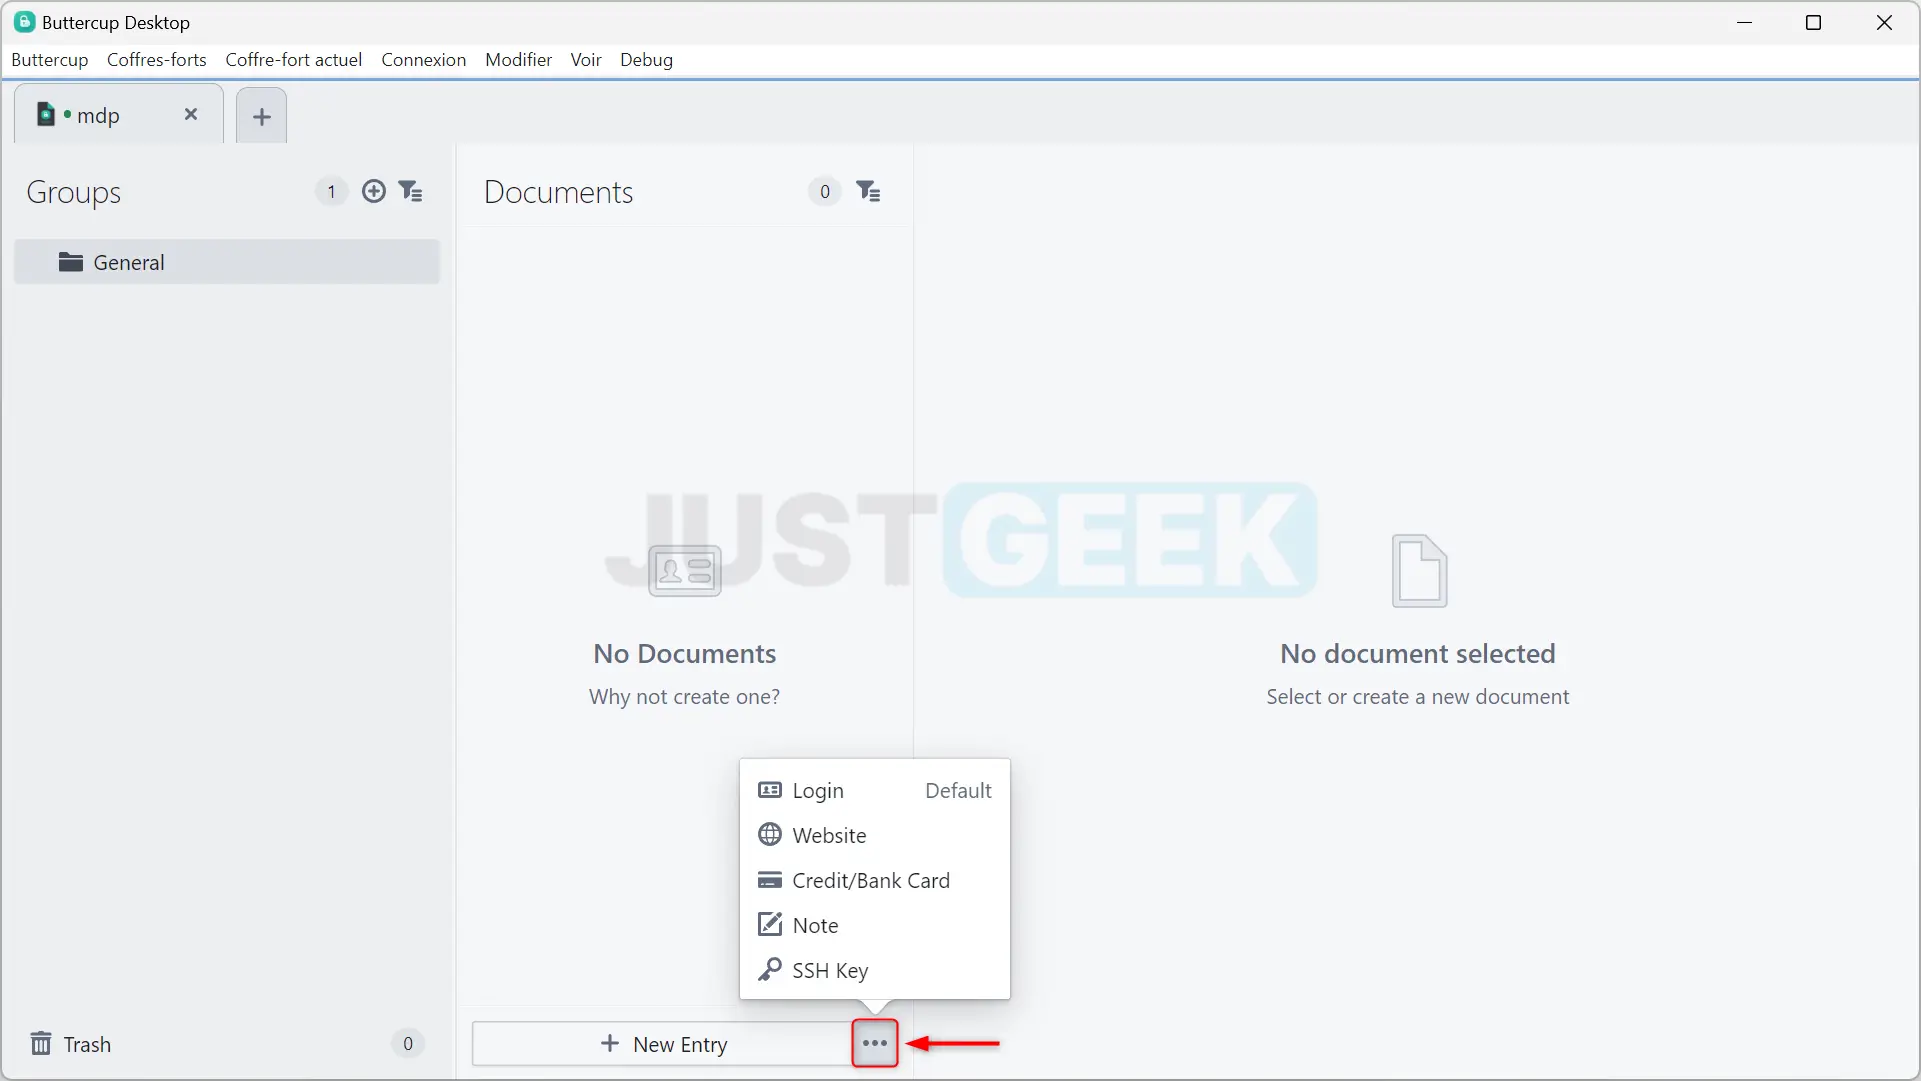Minimize the Buttercup Desktop window
Screen dimensions: 1921x1081
pyautogui.click(x=1745, y=22)
